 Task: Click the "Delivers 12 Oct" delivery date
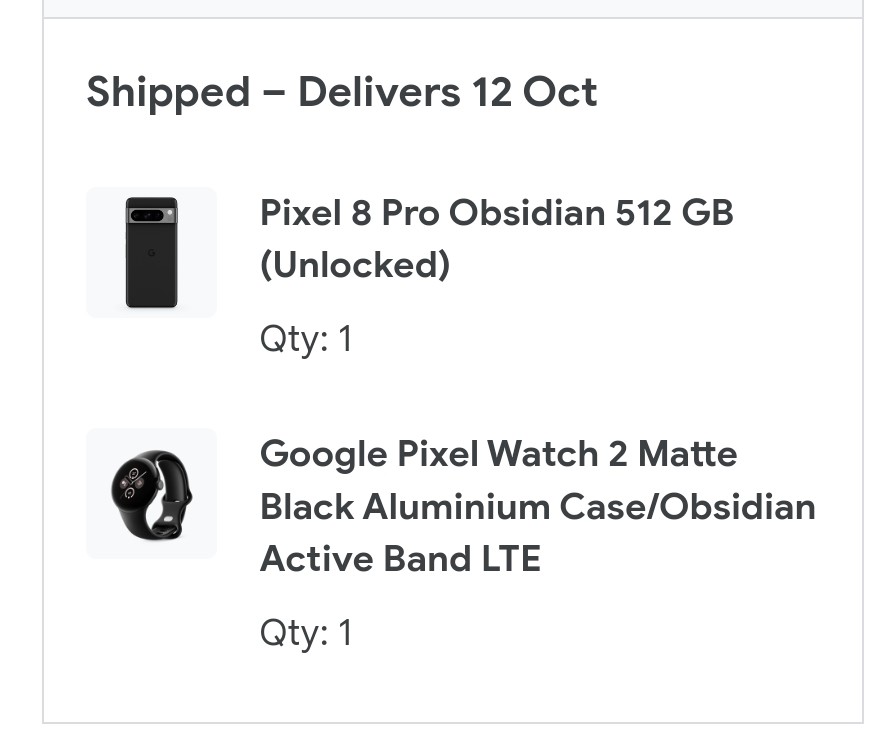coord(447,92)
